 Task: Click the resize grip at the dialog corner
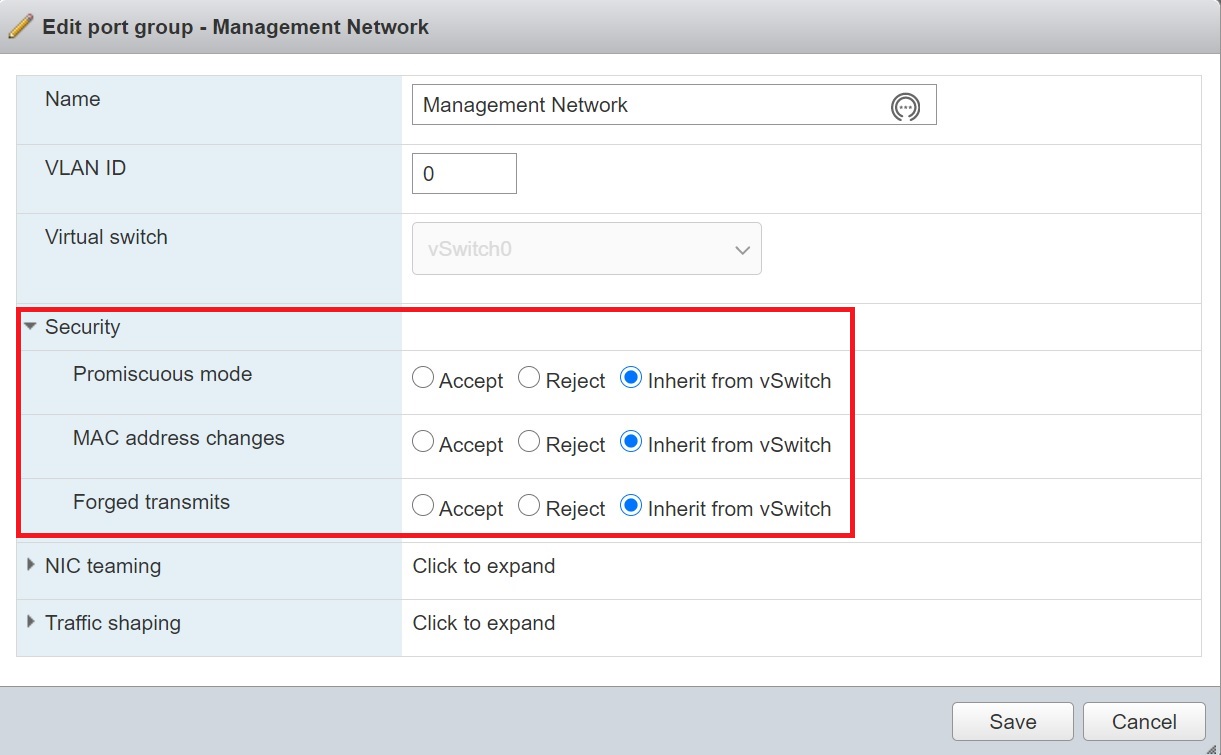pyautogui.click(x=1211, y=746)
